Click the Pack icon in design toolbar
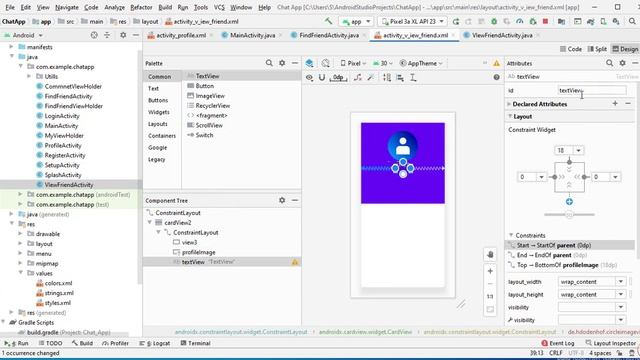 (387, 77)
